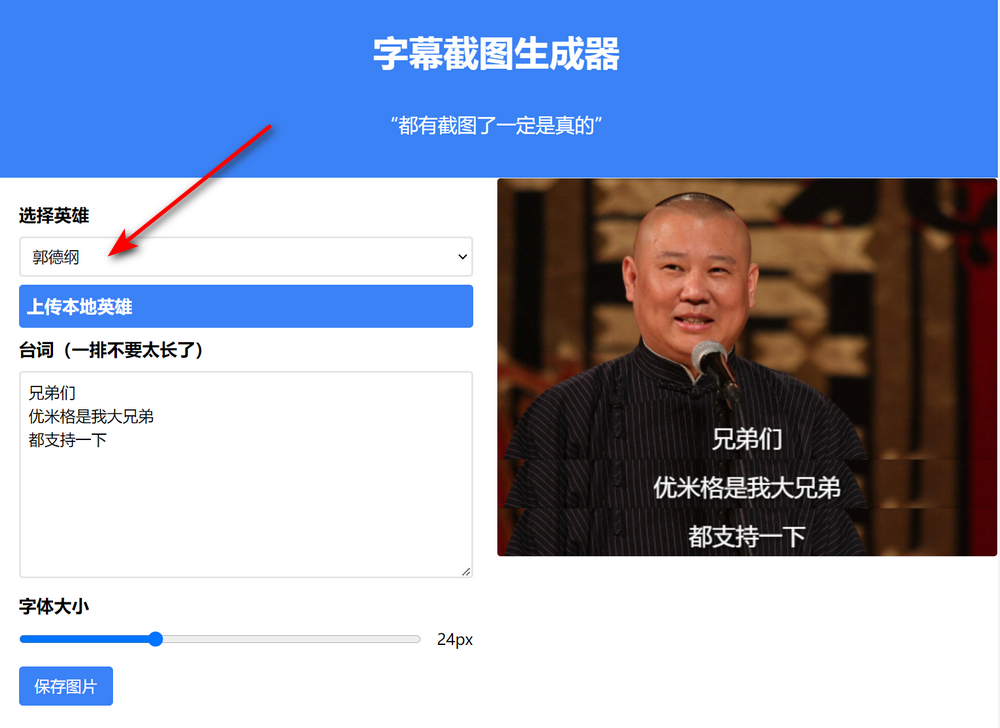Click 优米格是我大兄弟 subtitle strip in preview
Image resolution: width=1000 pixels, height=728 pixels.
click(747, 487)
